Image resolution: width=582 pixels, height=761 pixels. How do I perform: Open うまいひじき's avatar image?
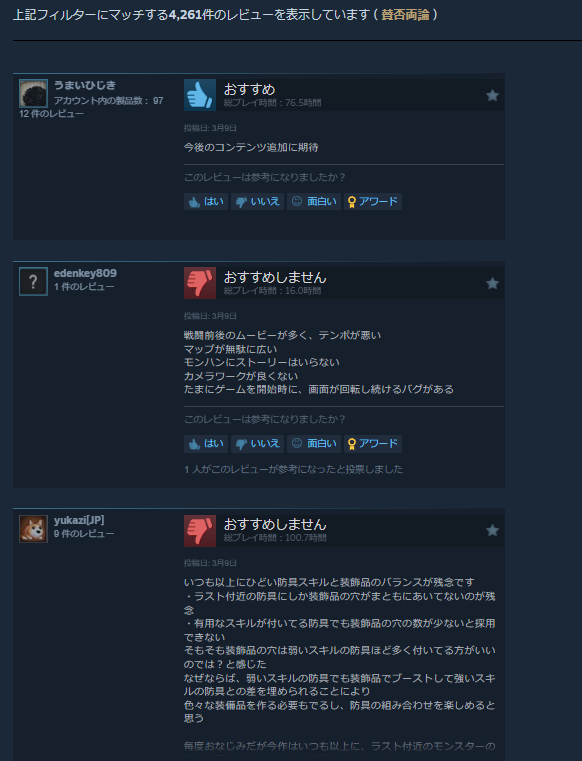33,93
